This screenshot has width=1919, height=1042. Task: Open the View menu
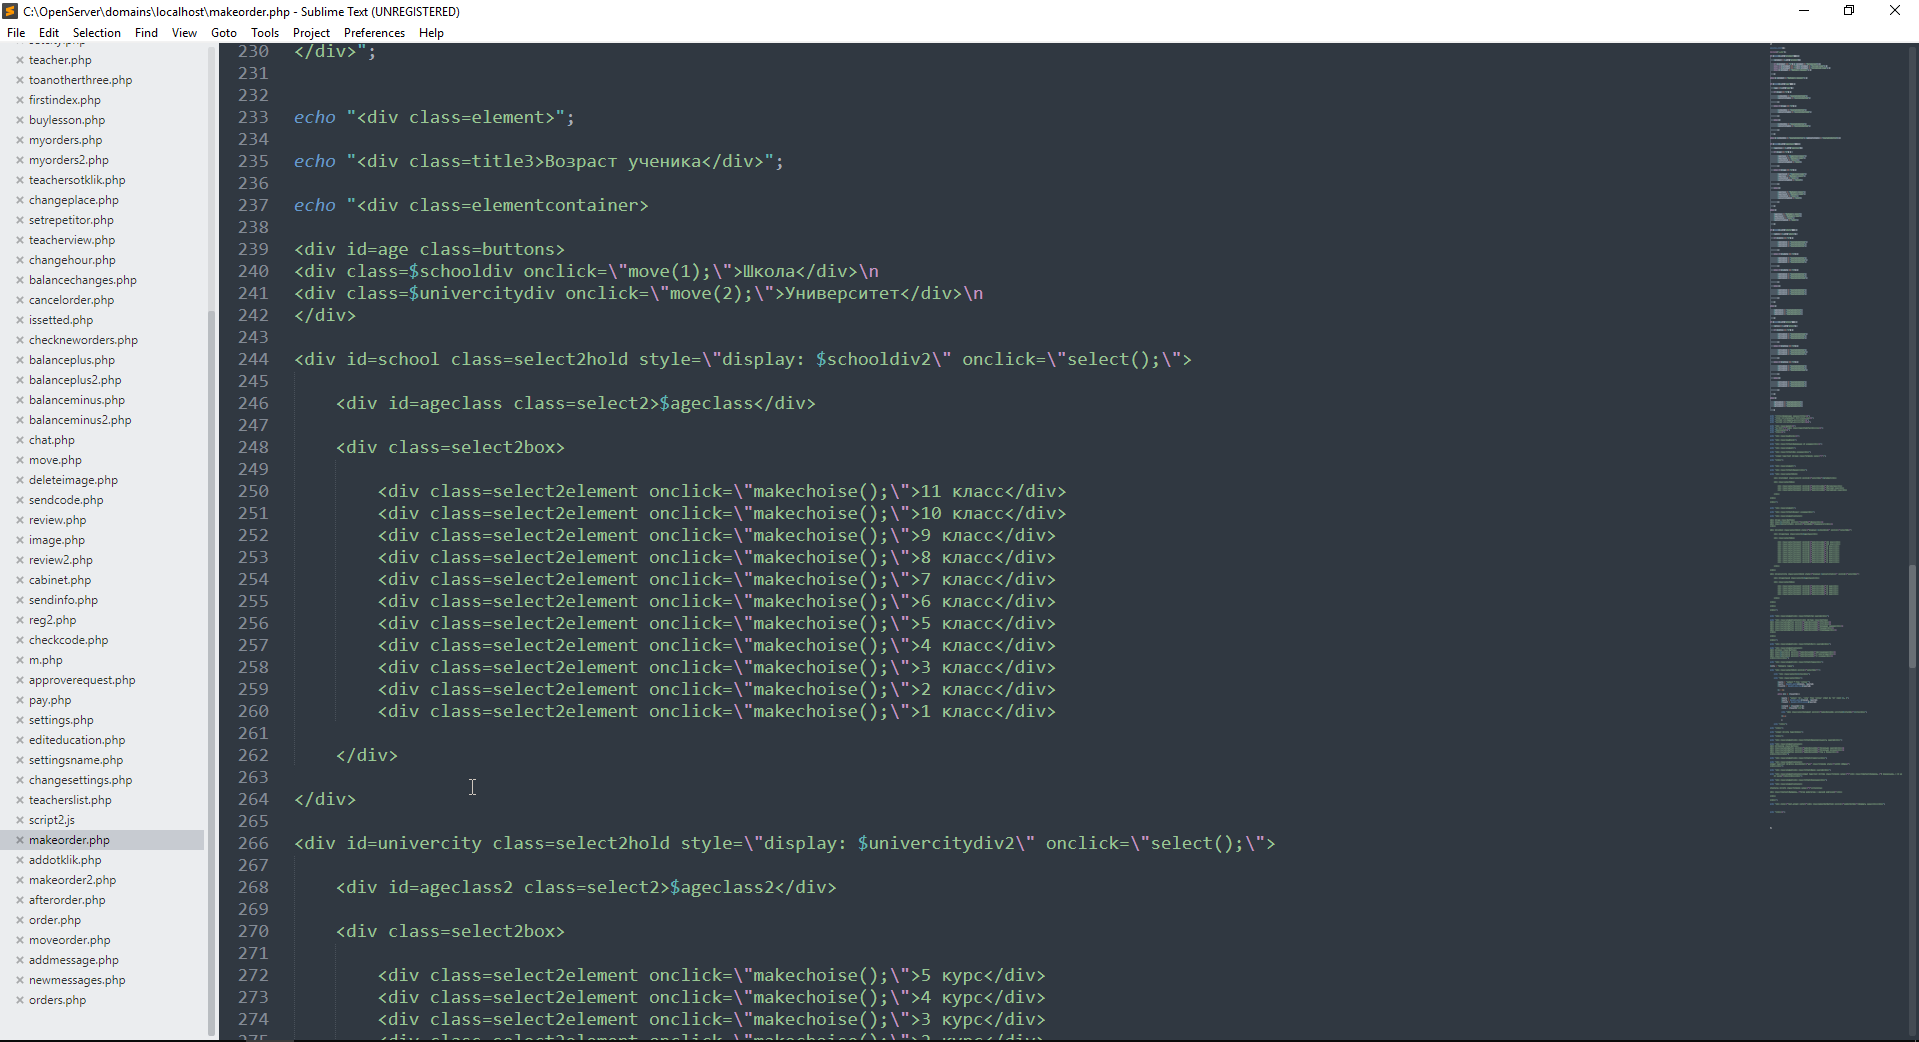click(x=184, y=33)
